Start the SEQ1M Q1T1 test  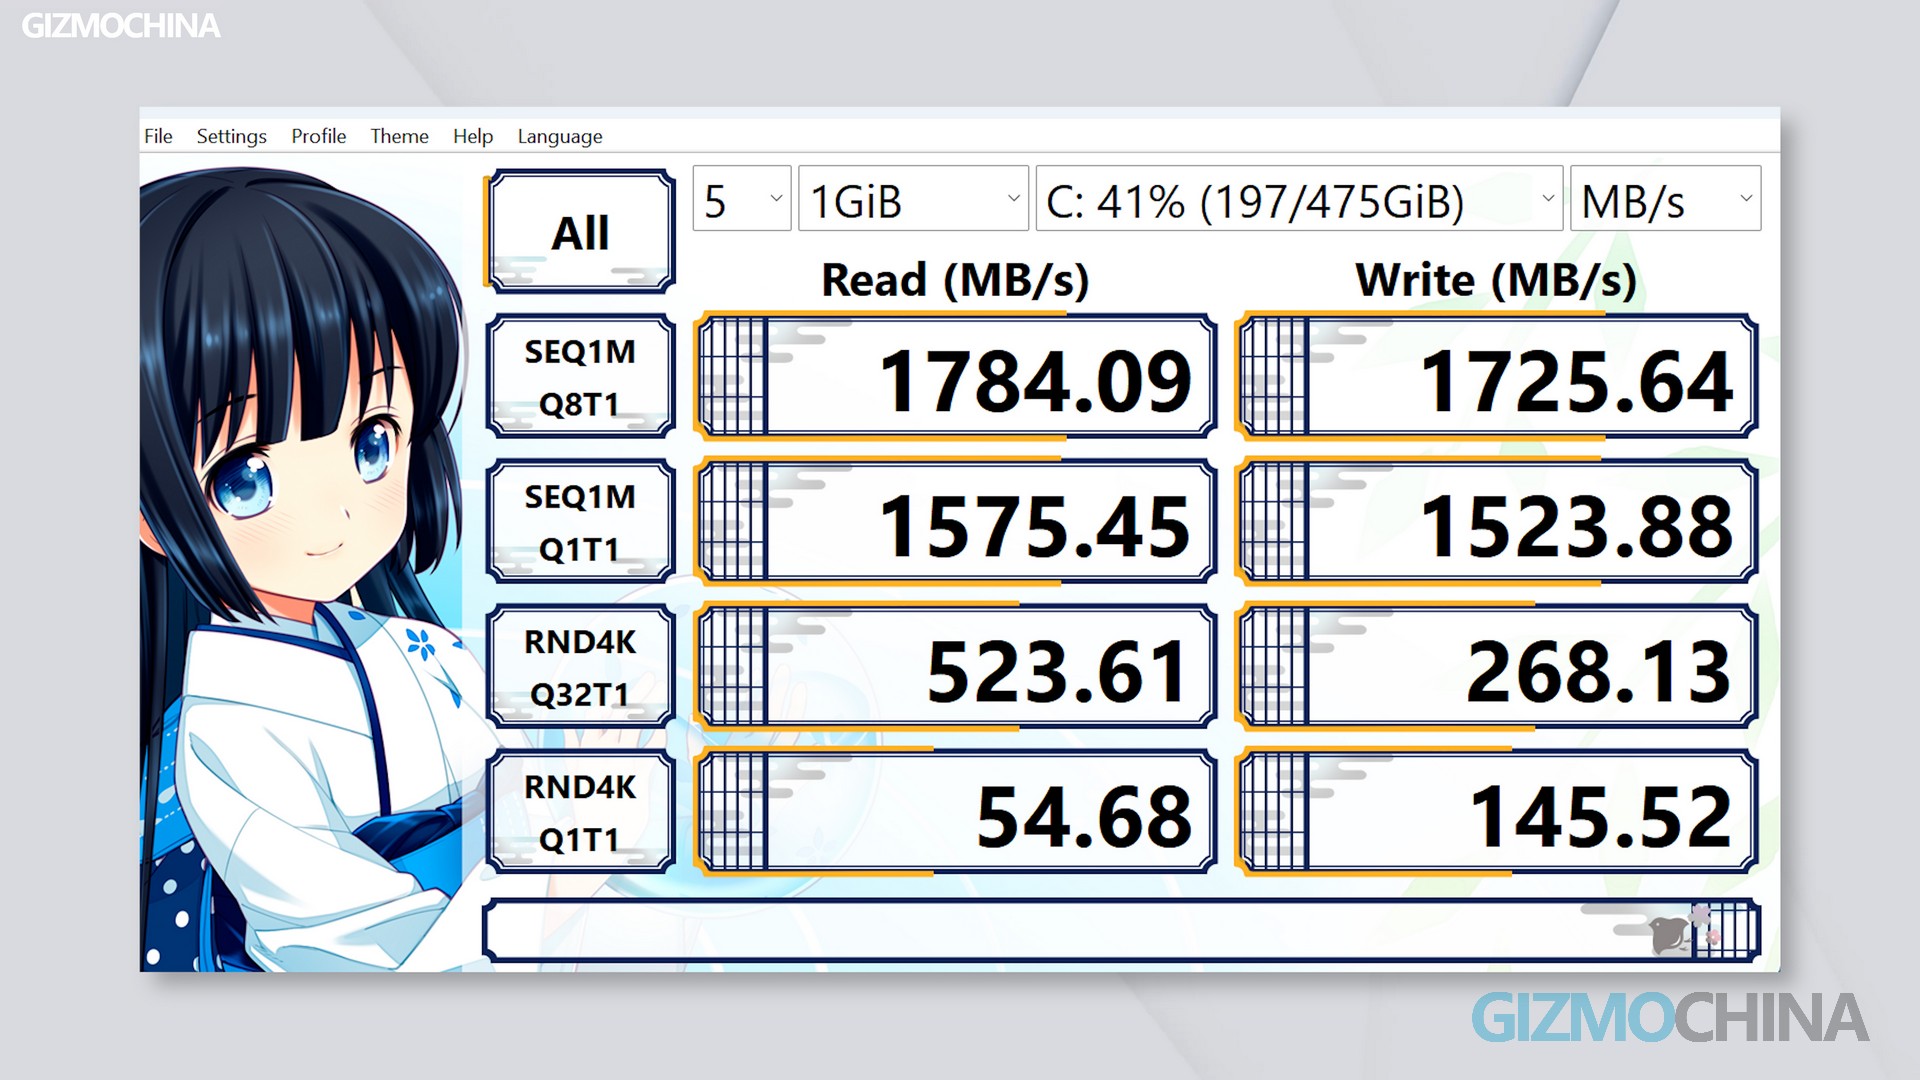(x=580, y=522)
